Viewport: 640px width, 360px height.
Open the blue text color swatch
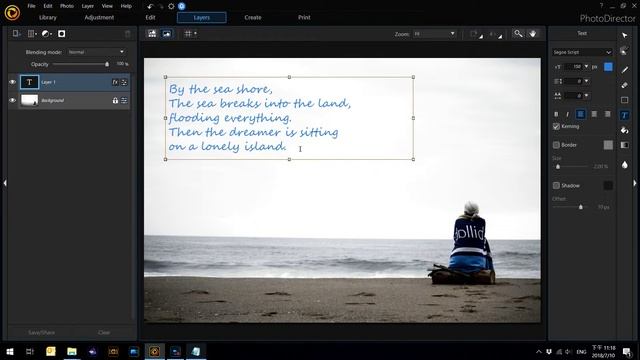(x=608, y=67)
